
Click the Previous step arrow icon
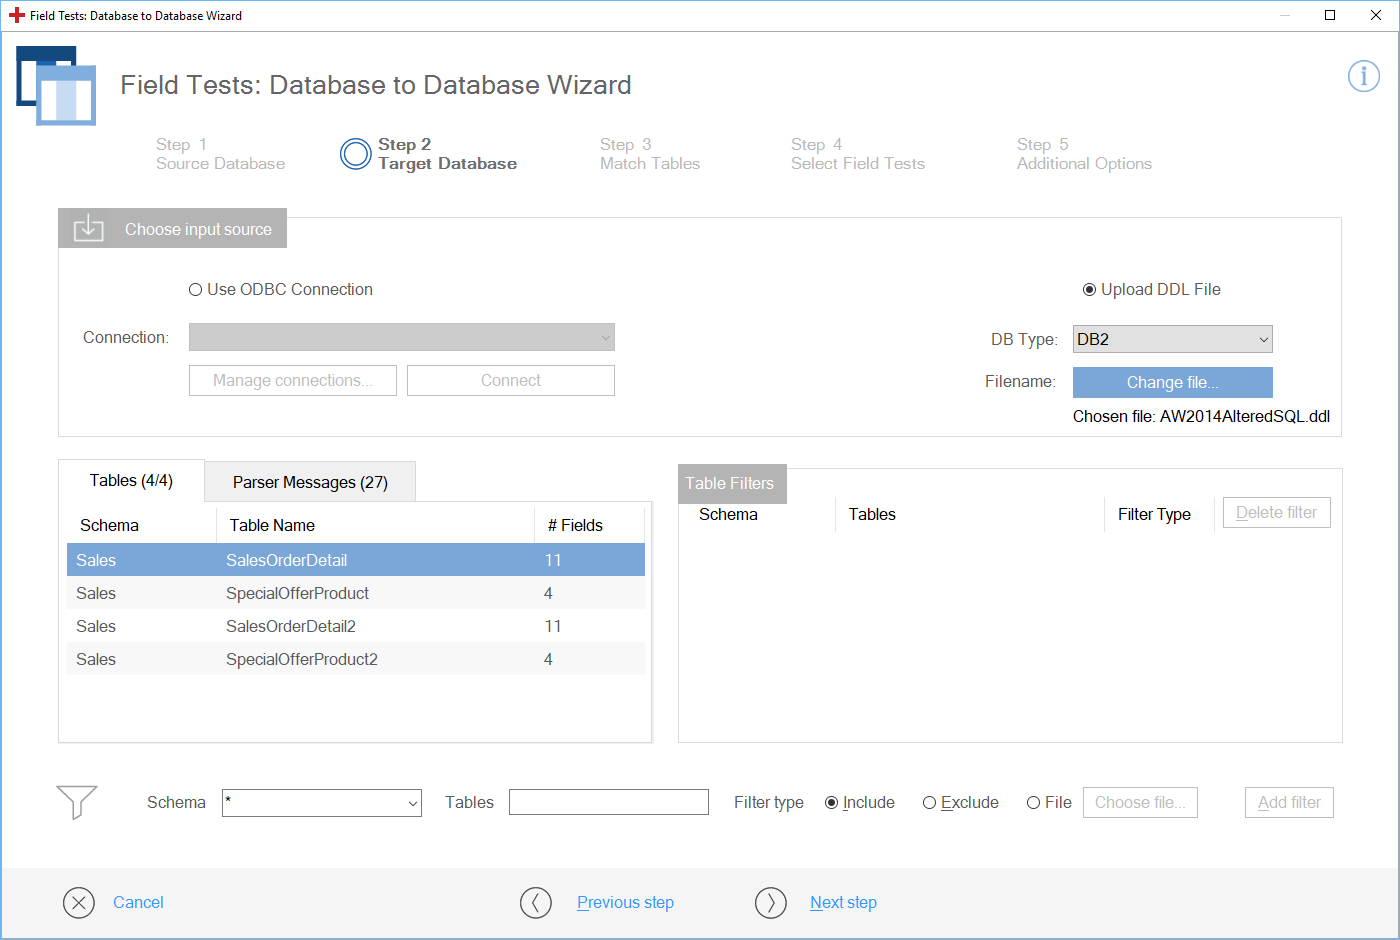click(536, 903)
